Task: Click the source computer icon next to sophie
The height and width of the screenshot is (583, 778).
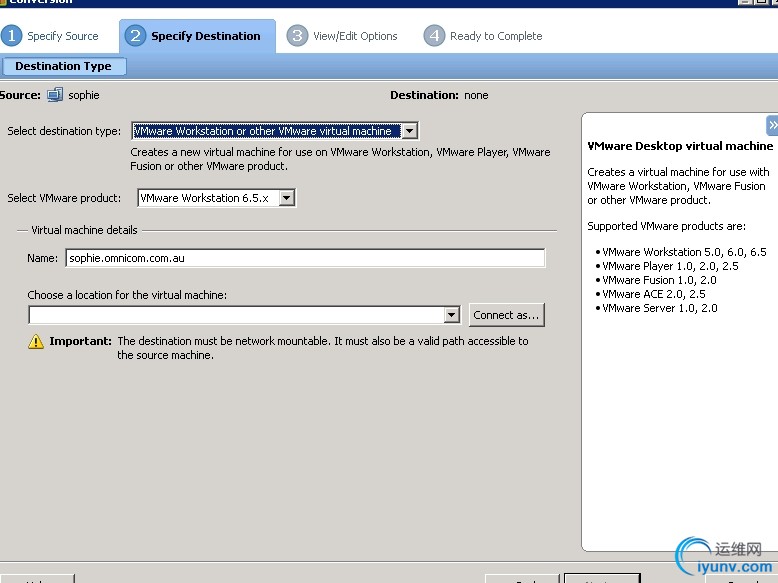Action: click(x=55, y=95)
